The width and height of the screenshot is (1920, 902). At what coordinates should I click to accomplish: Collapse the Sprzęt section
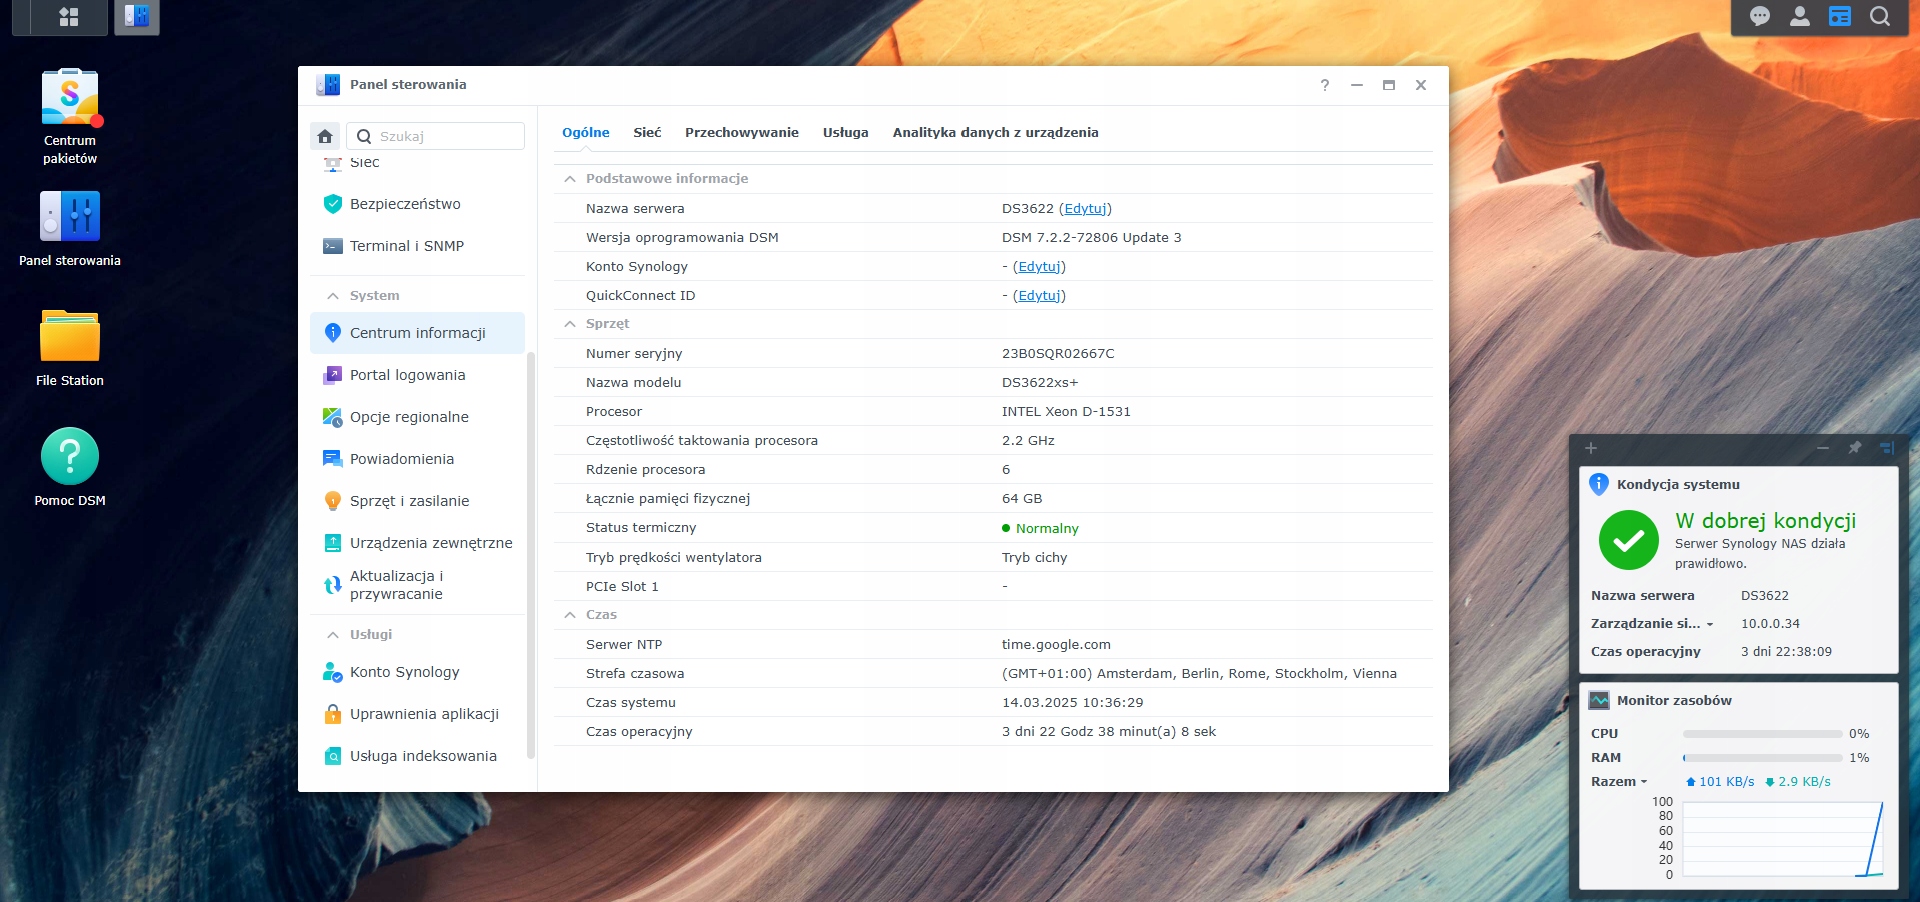(570, 324)
